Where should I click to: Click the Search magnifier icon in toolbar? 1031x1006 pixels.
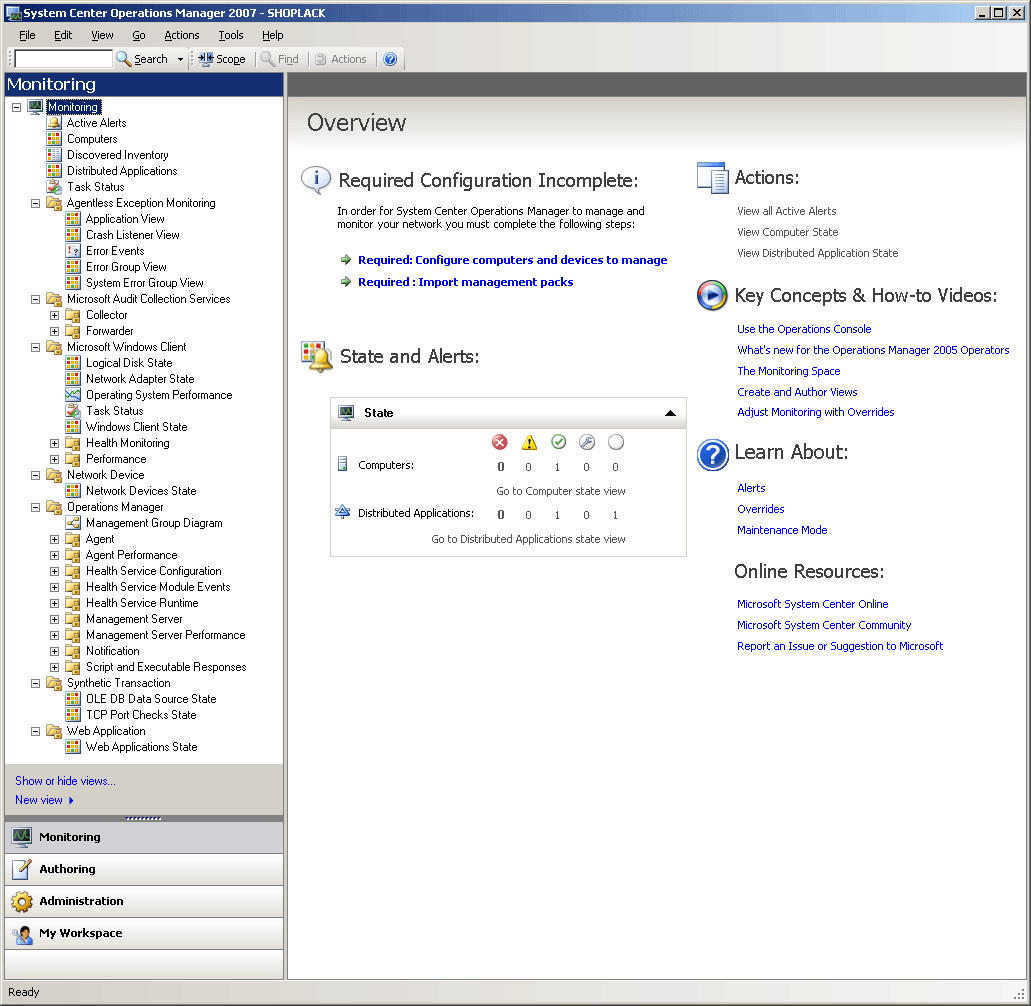coord(123,59)
